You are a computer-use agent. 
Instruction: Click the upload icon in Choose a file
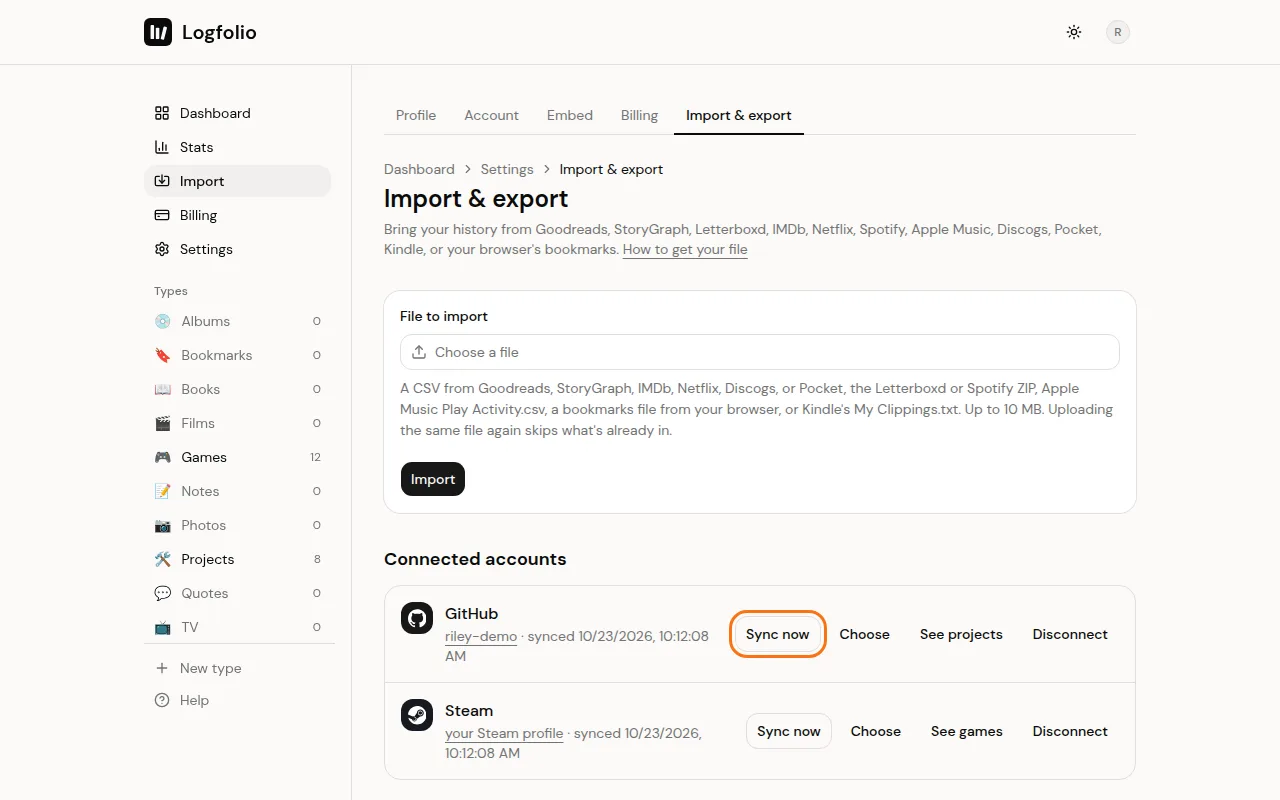(419, 352)
